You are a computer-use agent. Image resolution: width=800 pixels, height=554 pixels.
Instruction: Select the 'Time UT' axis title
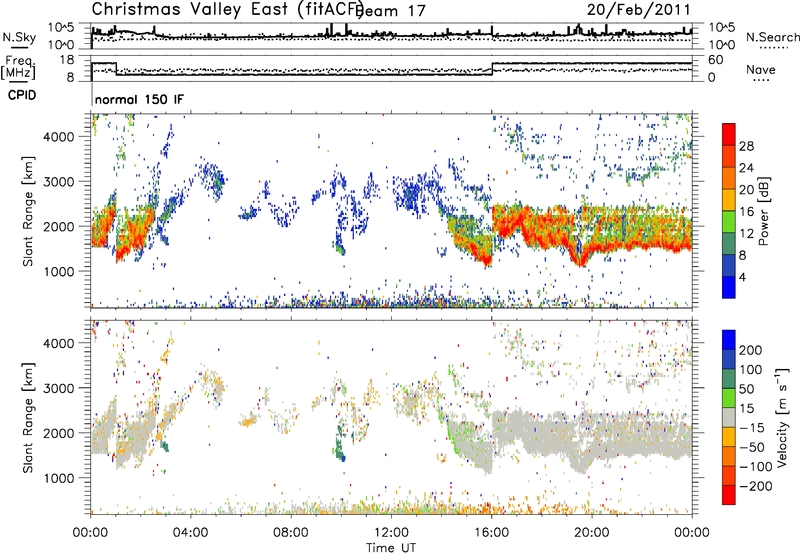tap(391, 548)
